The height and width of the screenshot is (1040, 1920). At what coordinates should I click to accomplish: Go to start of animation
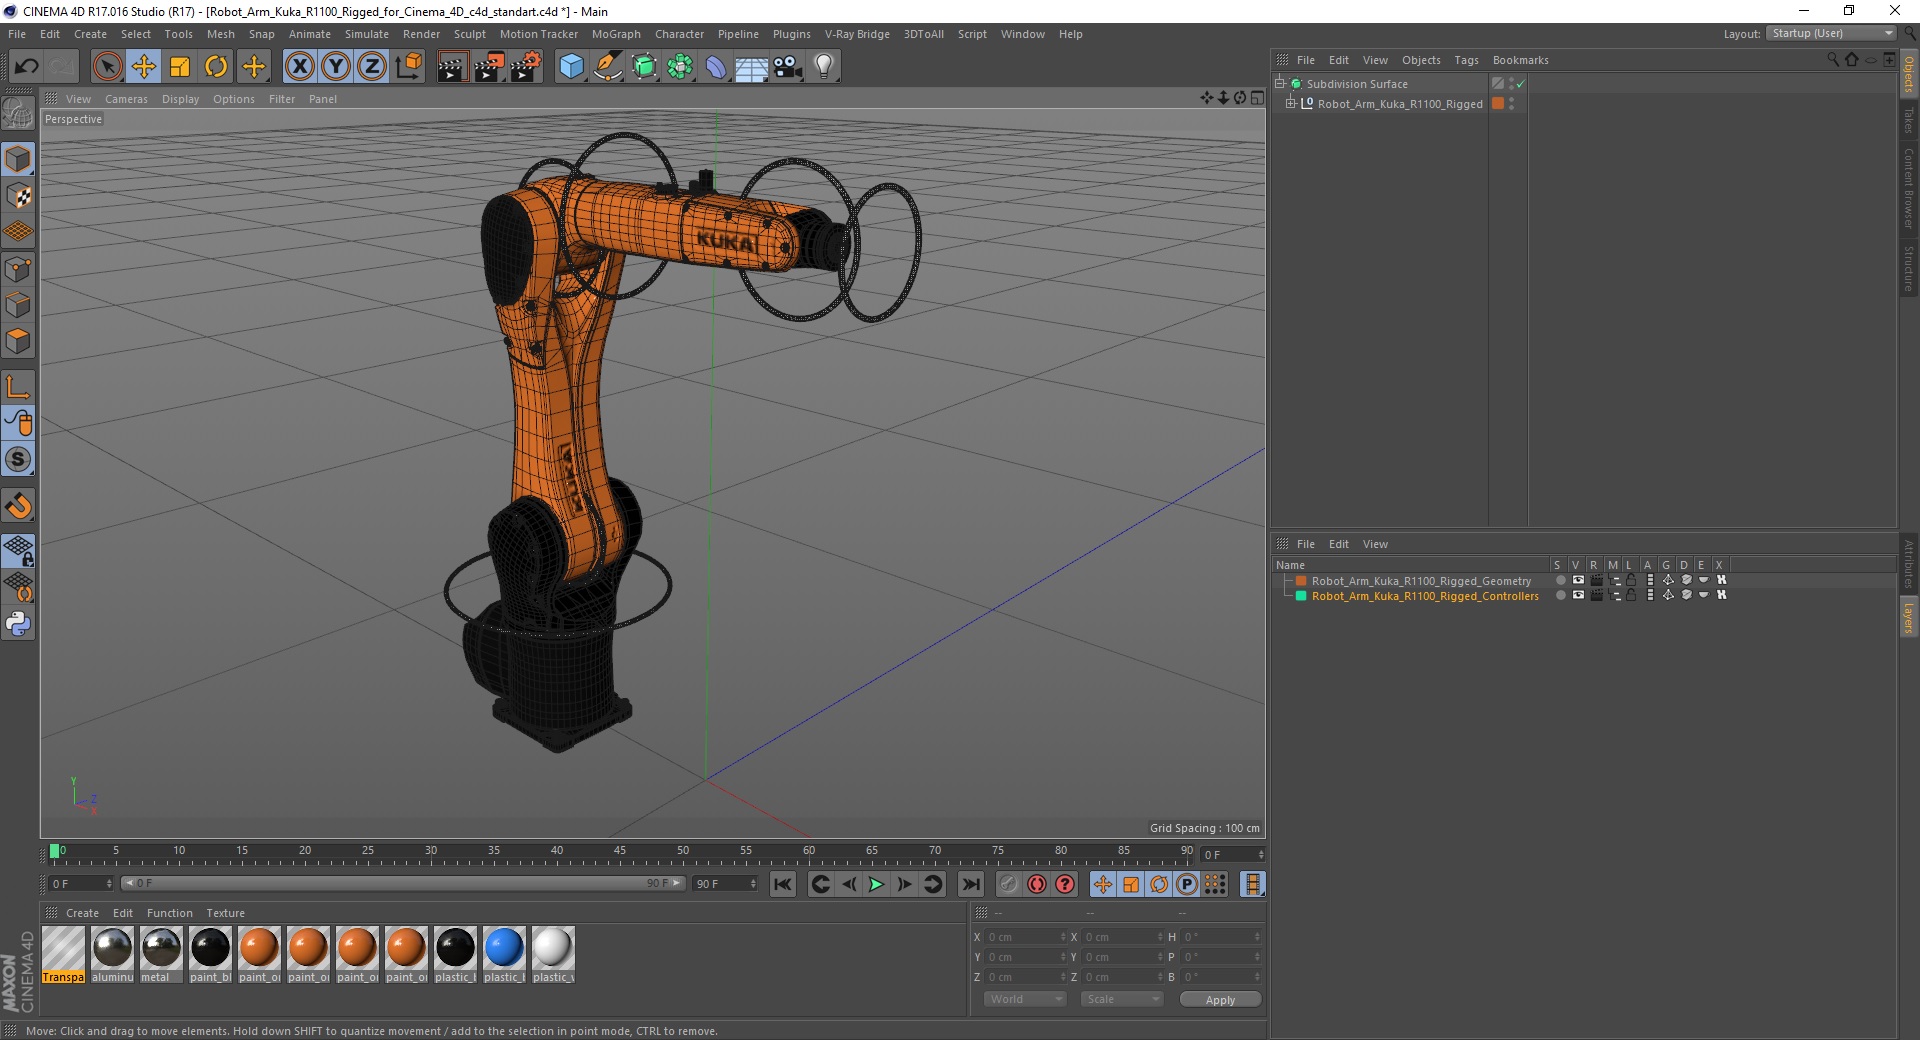tap(783, 884)
